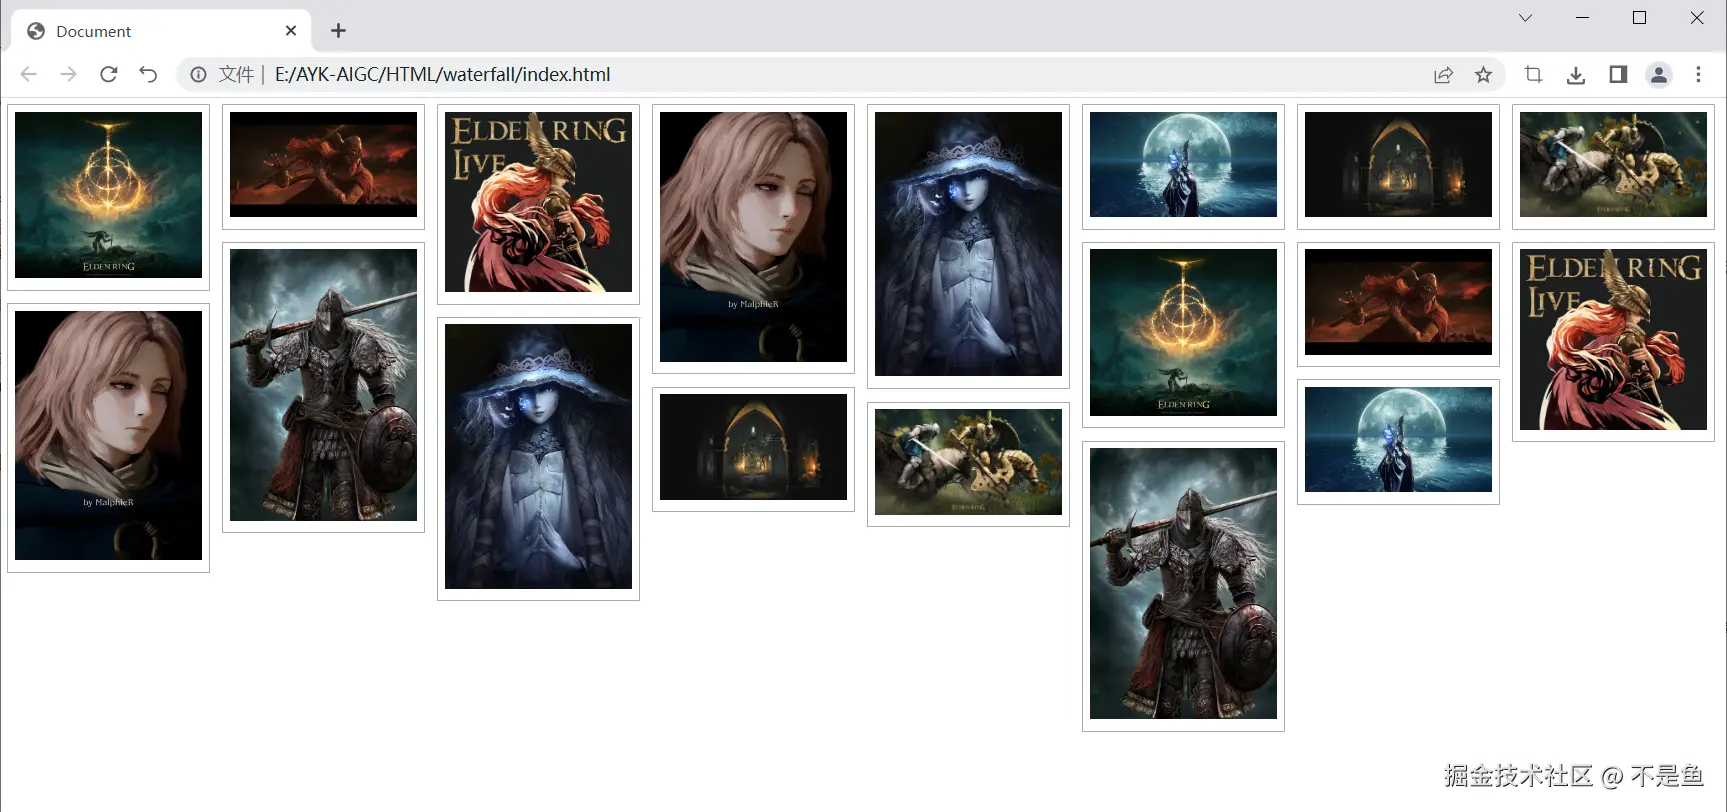The height and width of the screenshot is (812, 1727).
Task: Open the browser downloads icon
Action: pyautogui.click(x=1576, y=75)
